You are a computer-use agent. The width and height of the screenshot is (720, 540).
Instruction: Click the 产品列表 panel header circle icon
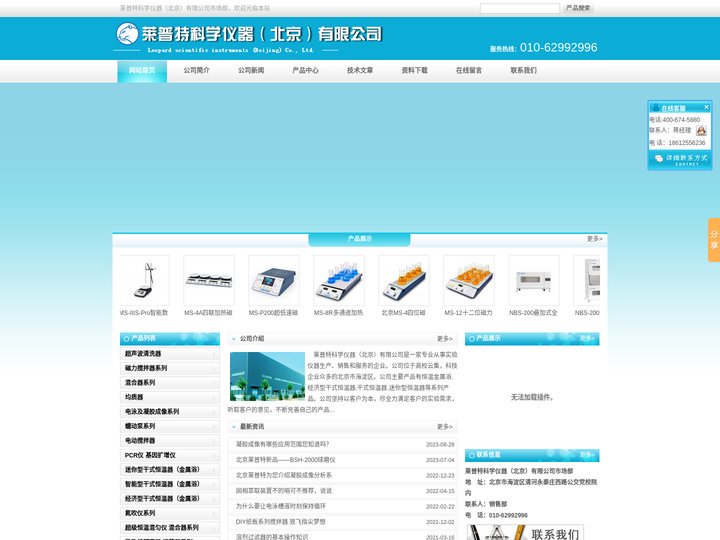coord(126,339)
